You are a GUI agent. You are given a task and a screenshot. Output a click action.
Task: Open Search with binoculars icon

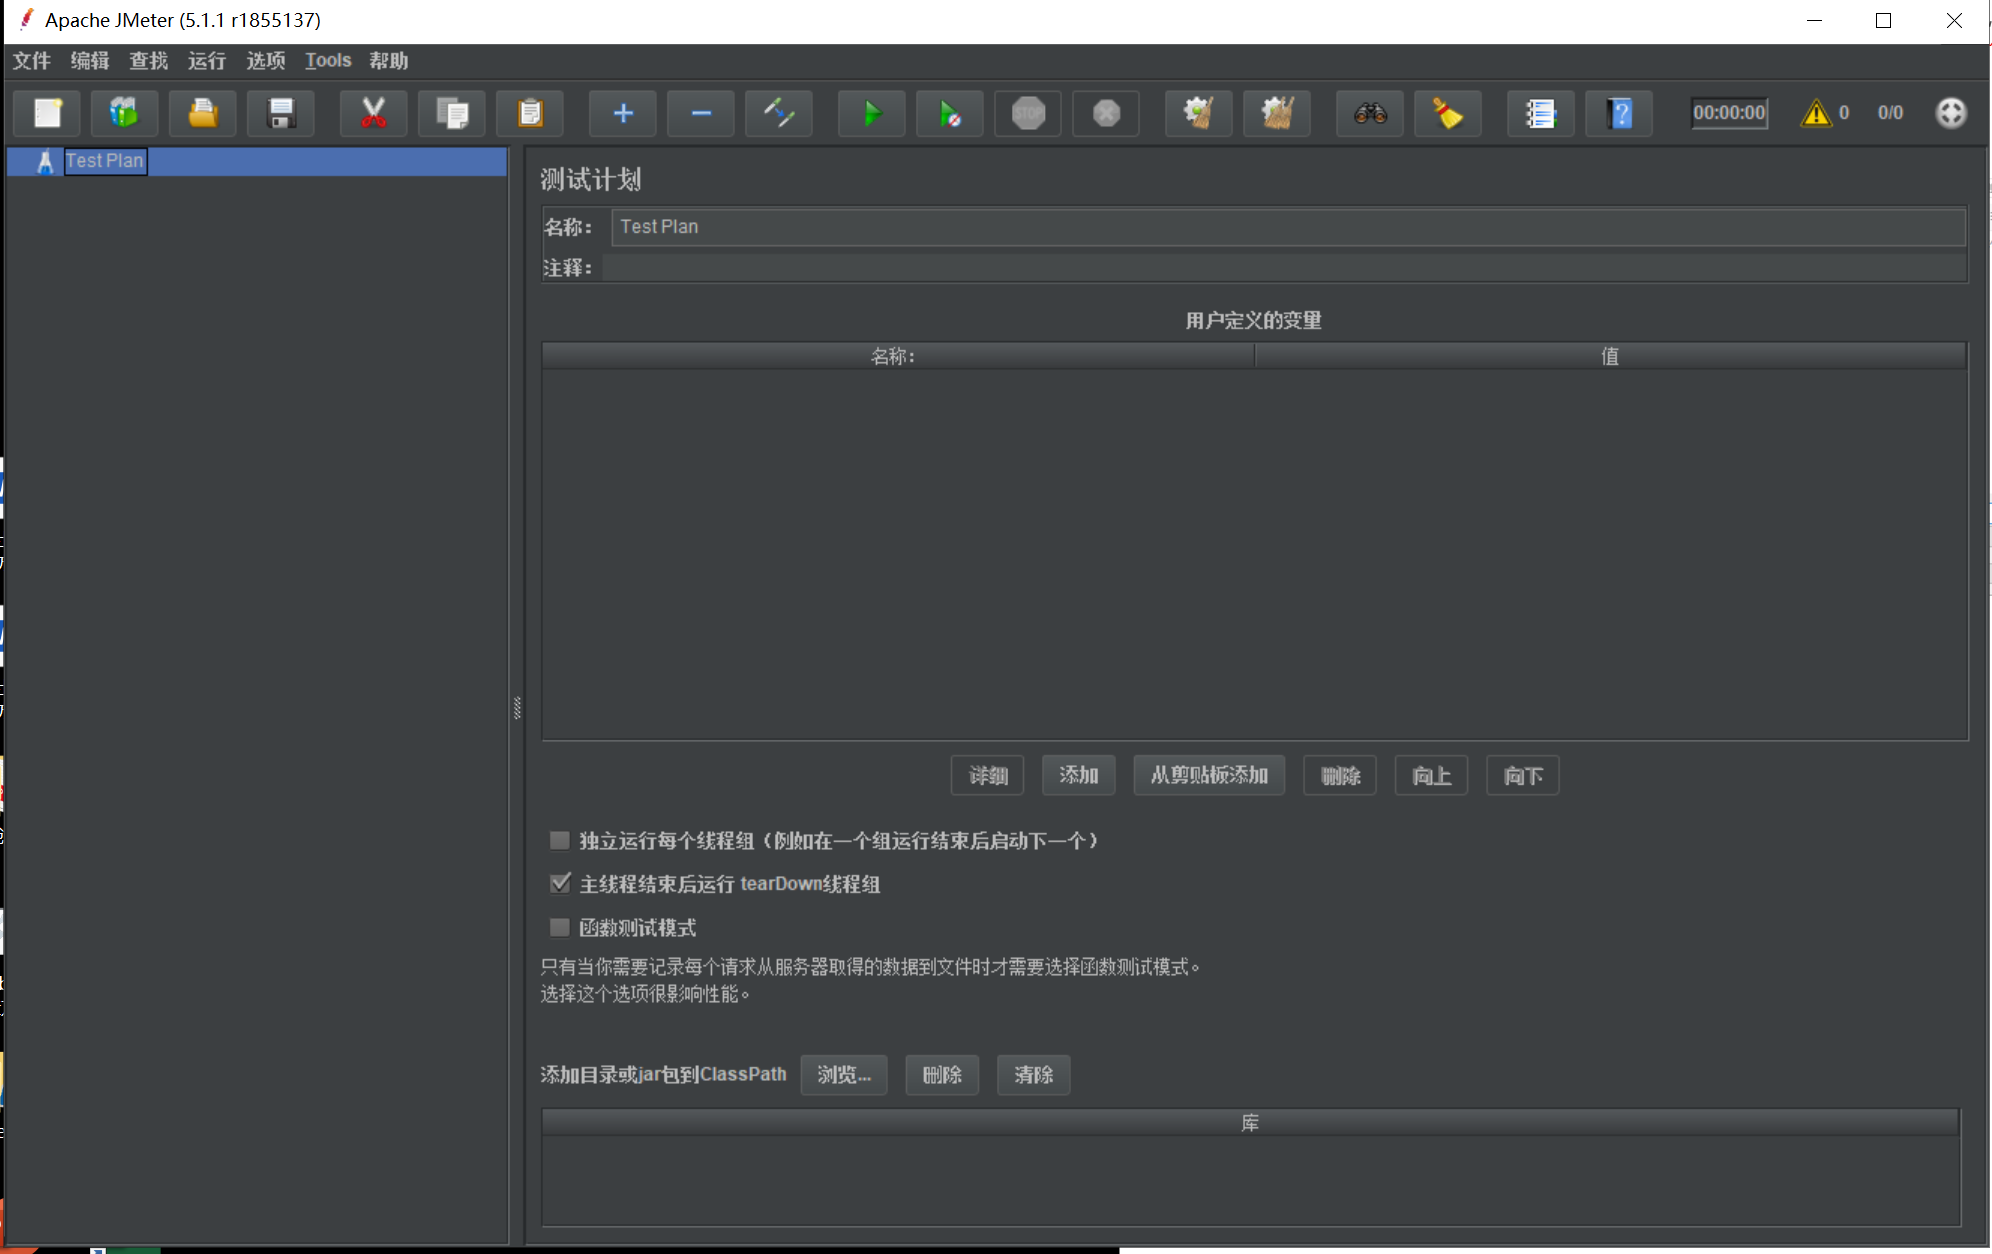coord(1370,113)
